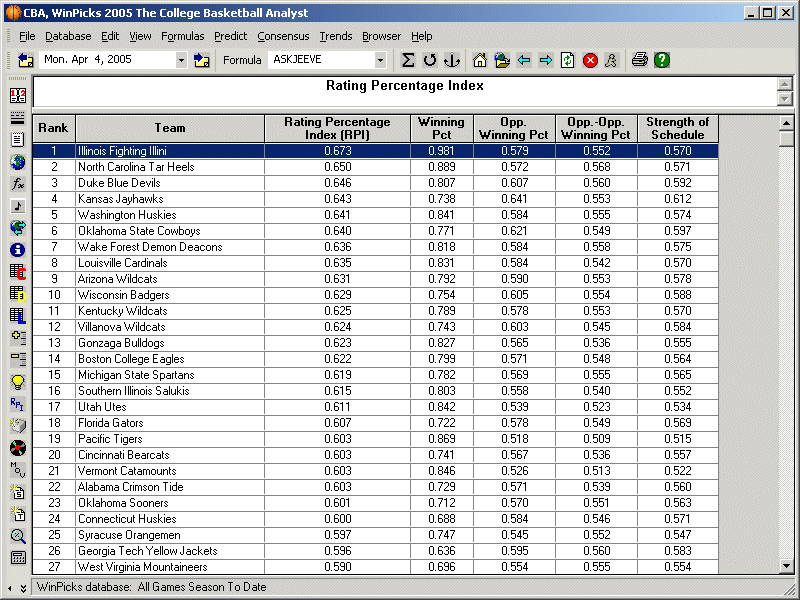
Task: Open the MOV sidebar icon
Action: click(18, 469)
